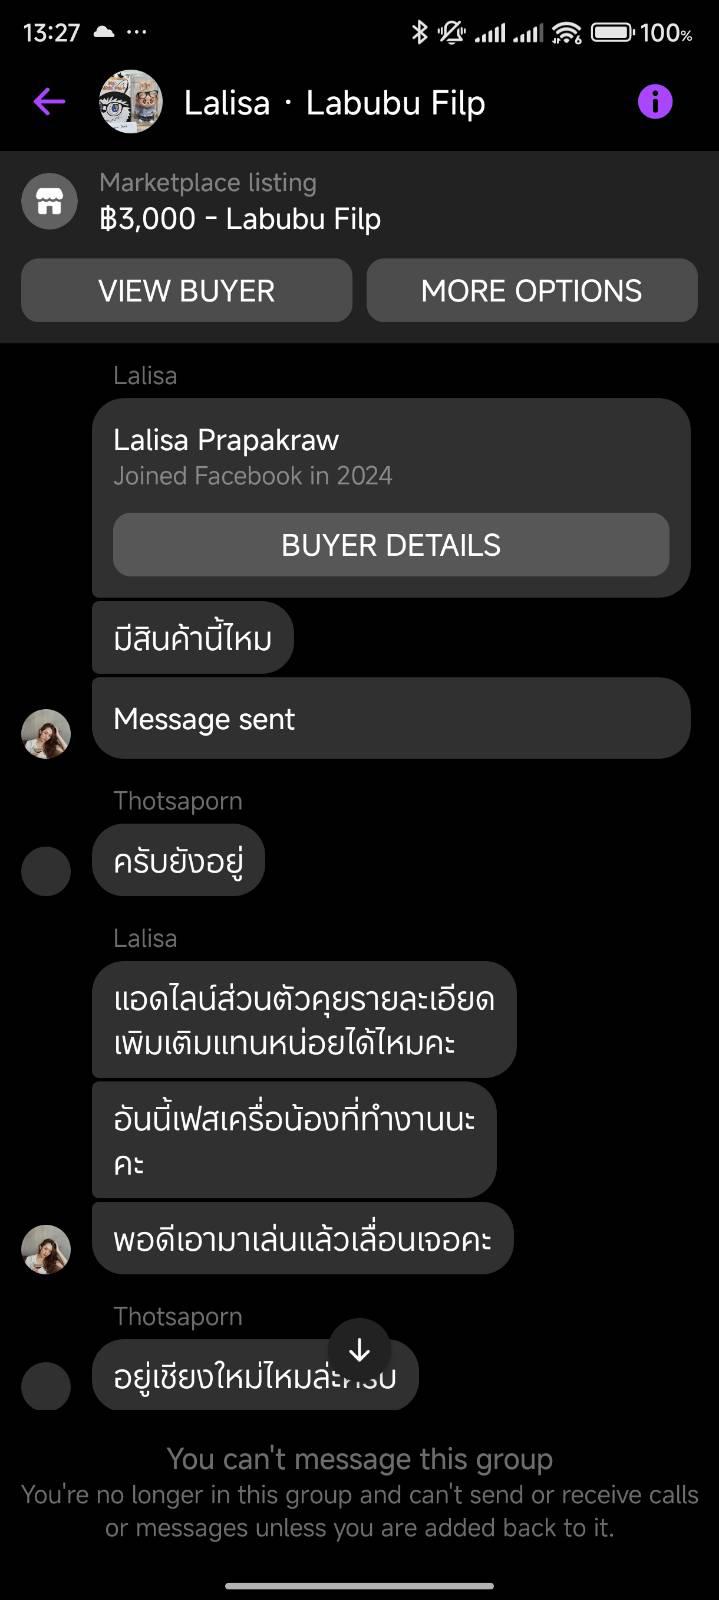
Task: Tap the Wi-Fi status bar icon
Action: pyautogui.click(x=567, y=32)
